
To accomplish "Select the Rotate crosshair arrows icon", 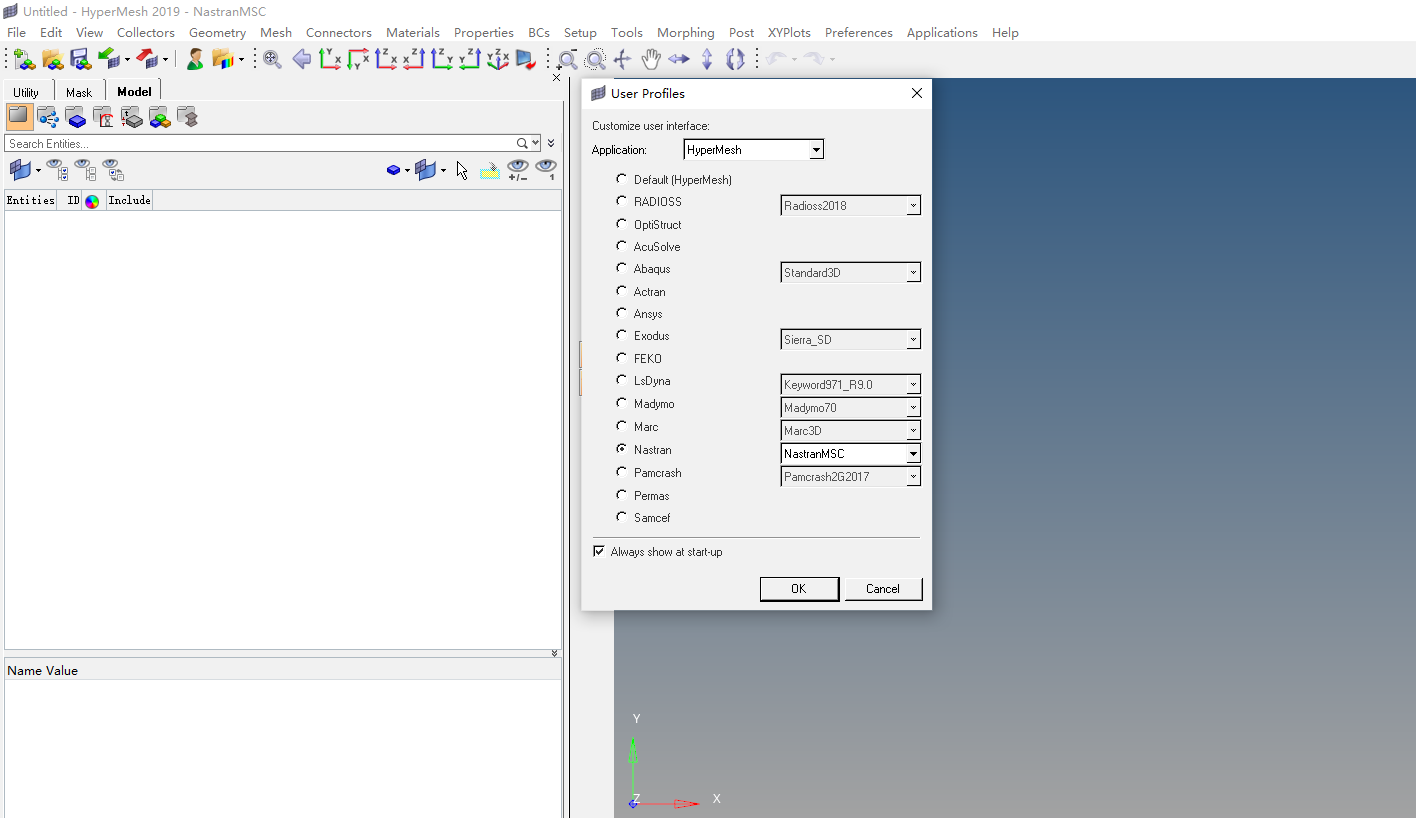I will coord(622,60).
